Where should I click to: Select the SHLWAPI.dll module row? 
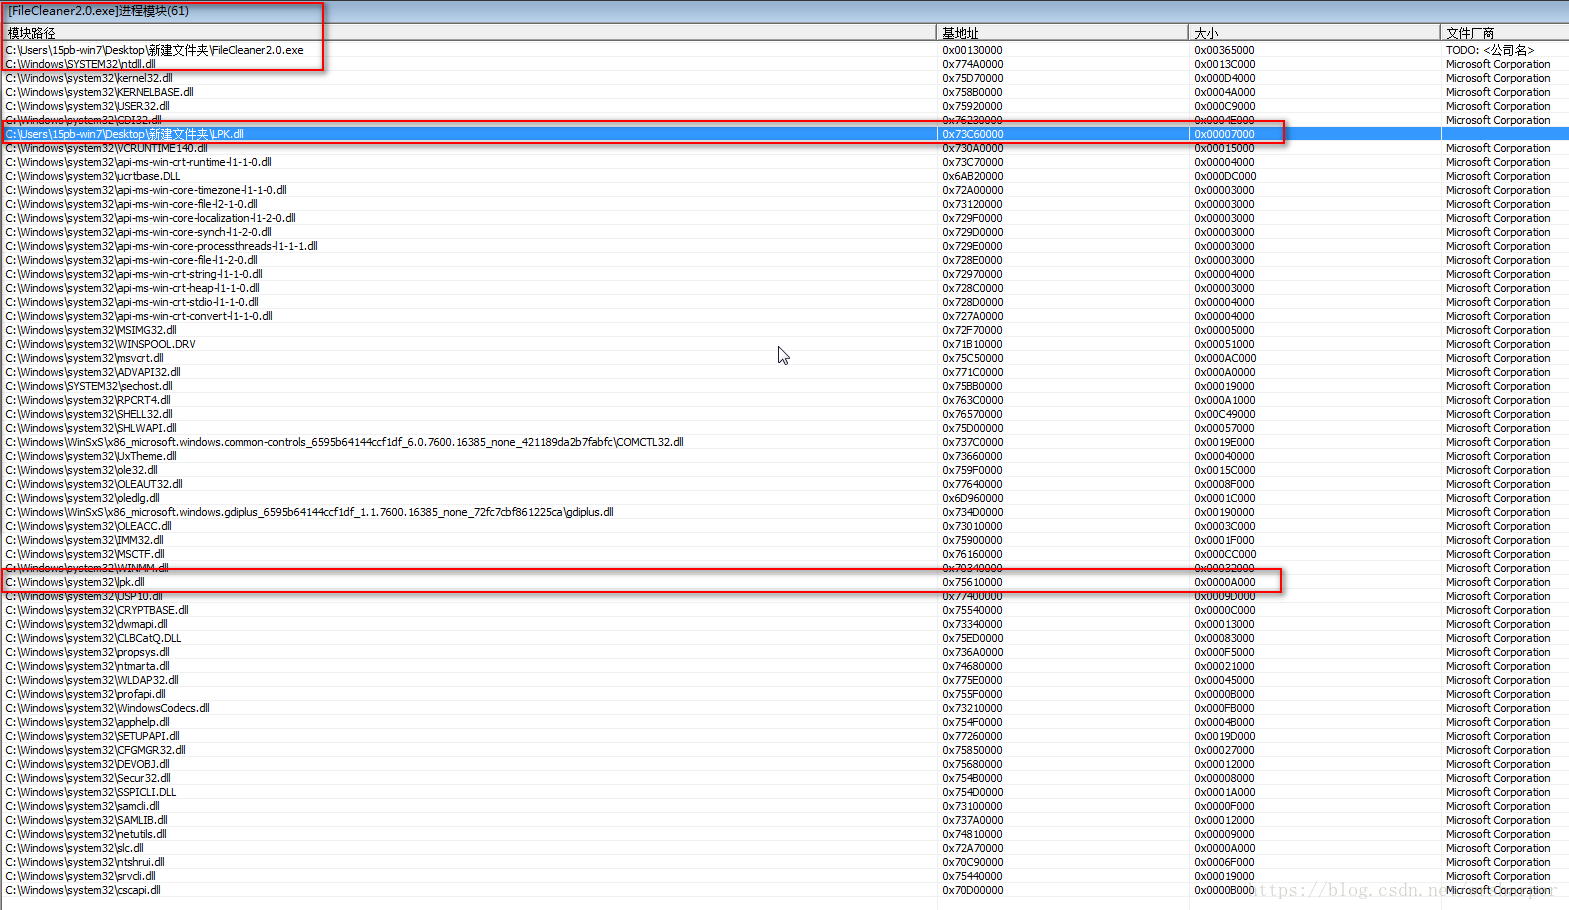784,428
